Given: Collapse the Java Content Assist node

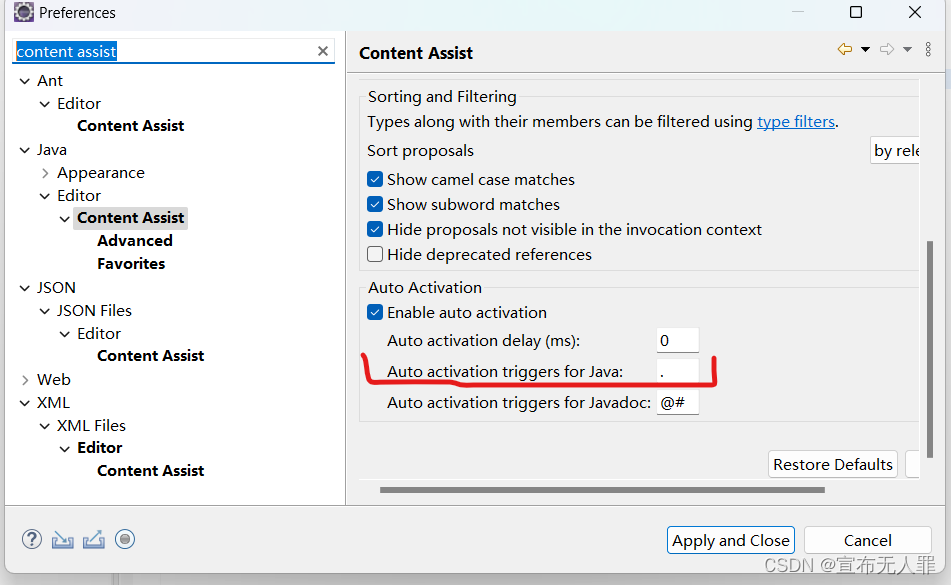Looking at the screenshot, I should pyautogui.click(x=65, y=218).
